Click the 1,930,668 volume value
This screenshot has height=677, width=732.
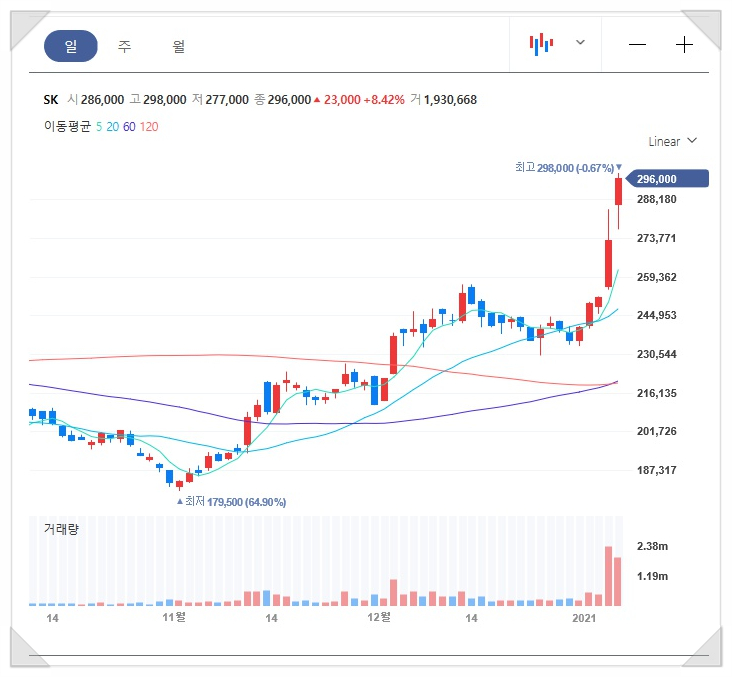tap(450, 100)
